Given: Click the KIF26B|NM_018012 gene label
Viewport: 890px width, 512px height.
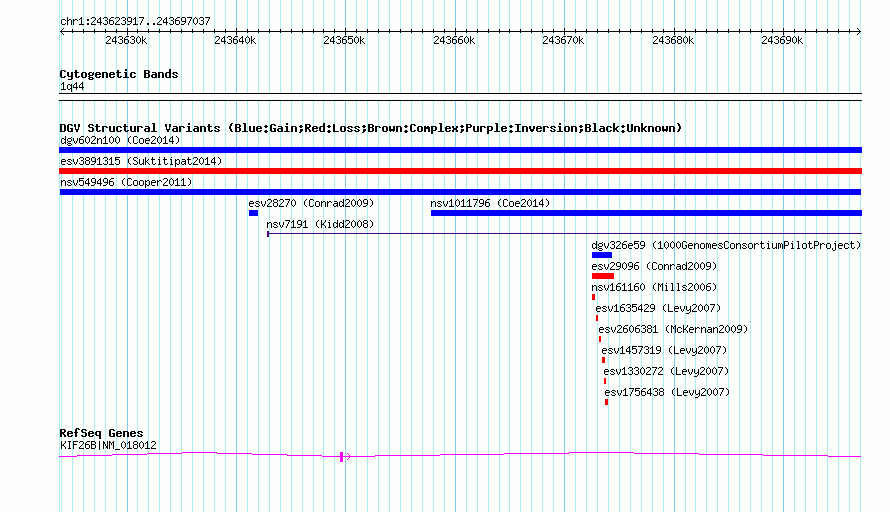Looking at the screenshot, I should pos(108,446).
